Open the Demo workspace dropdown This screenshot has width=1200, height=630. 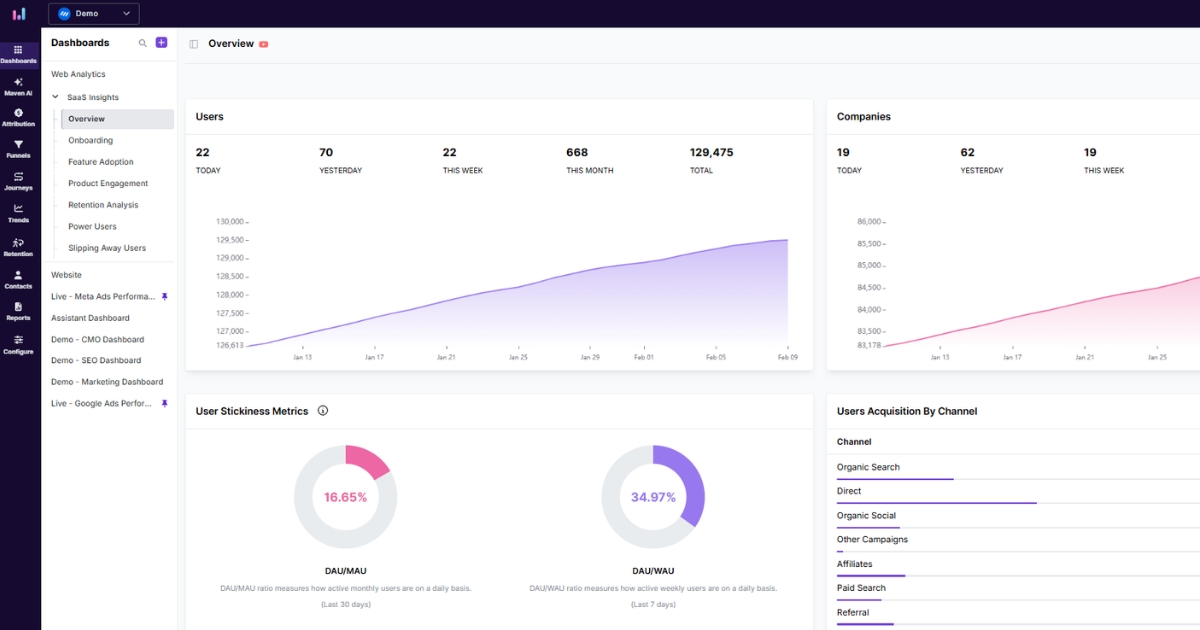point(94,14)
